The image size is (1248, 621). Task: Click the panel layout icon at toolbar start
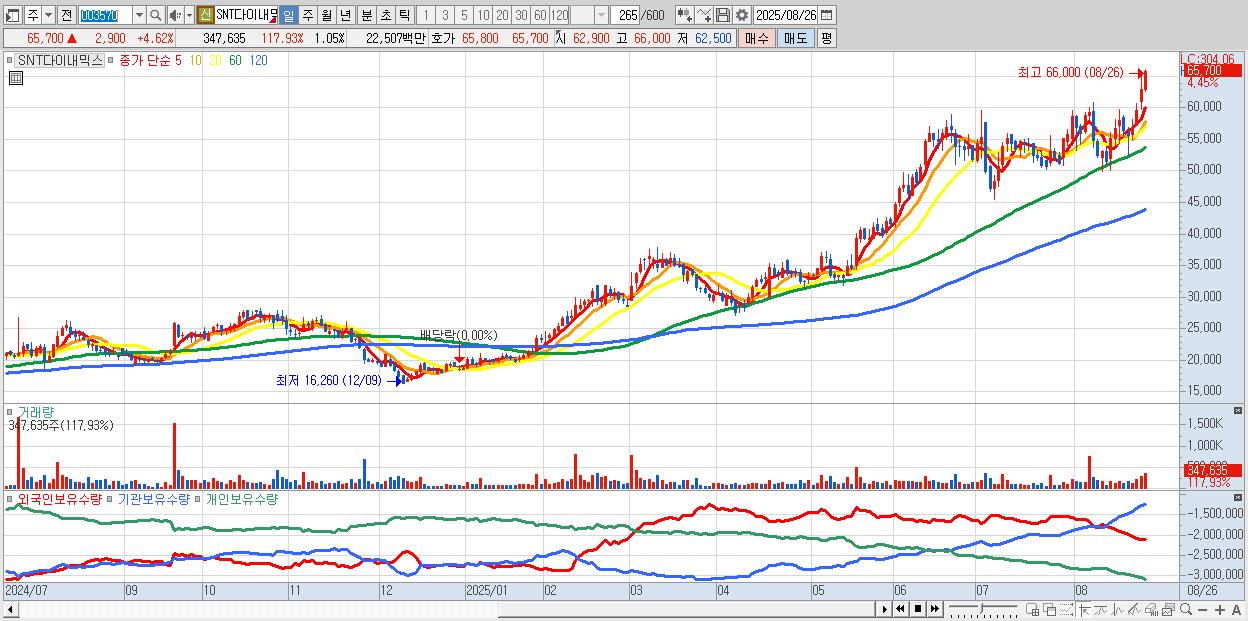(12, 15)
